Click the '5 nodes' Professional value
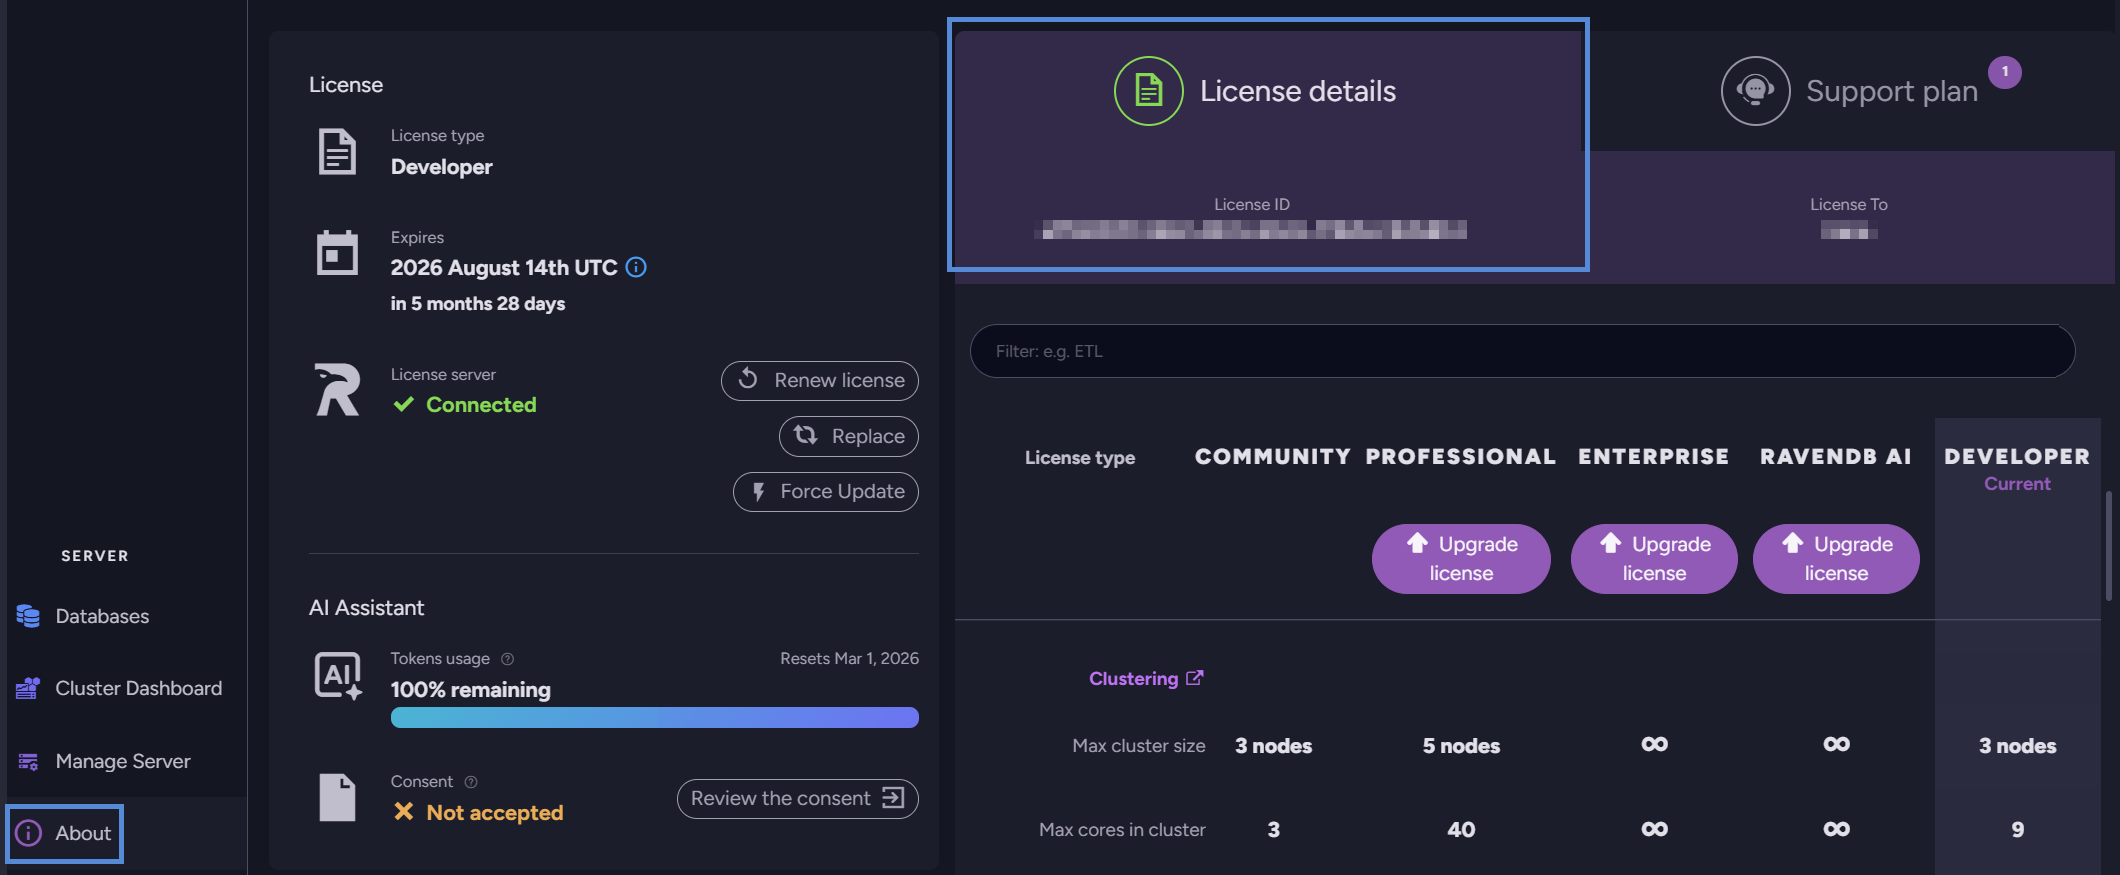2120x875 pixels. (1461, 746)
